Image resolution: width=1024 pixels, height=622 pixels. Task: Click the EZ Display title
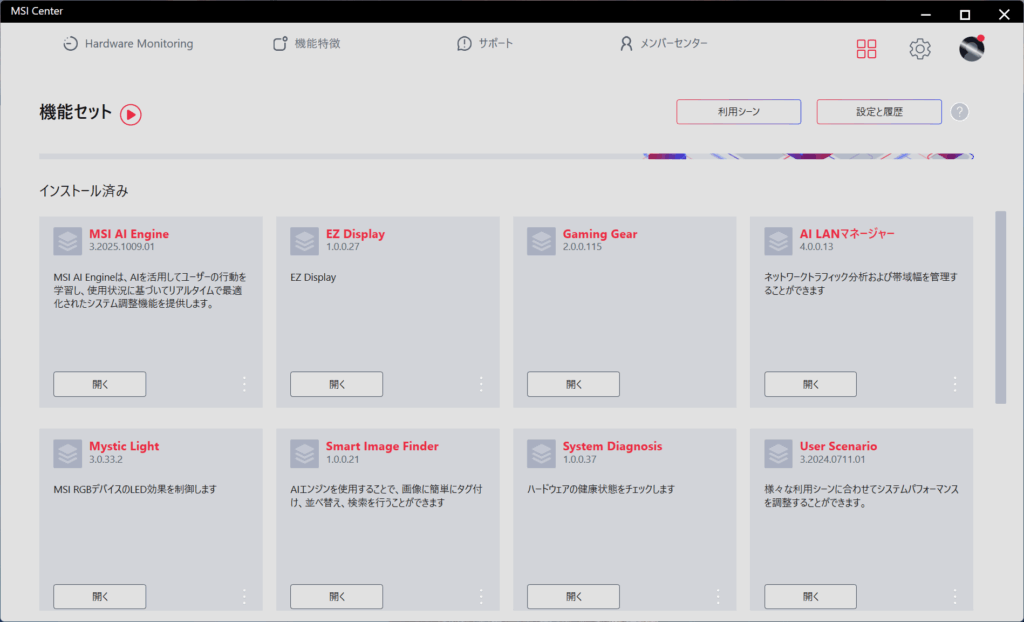[x=355, y=234]
